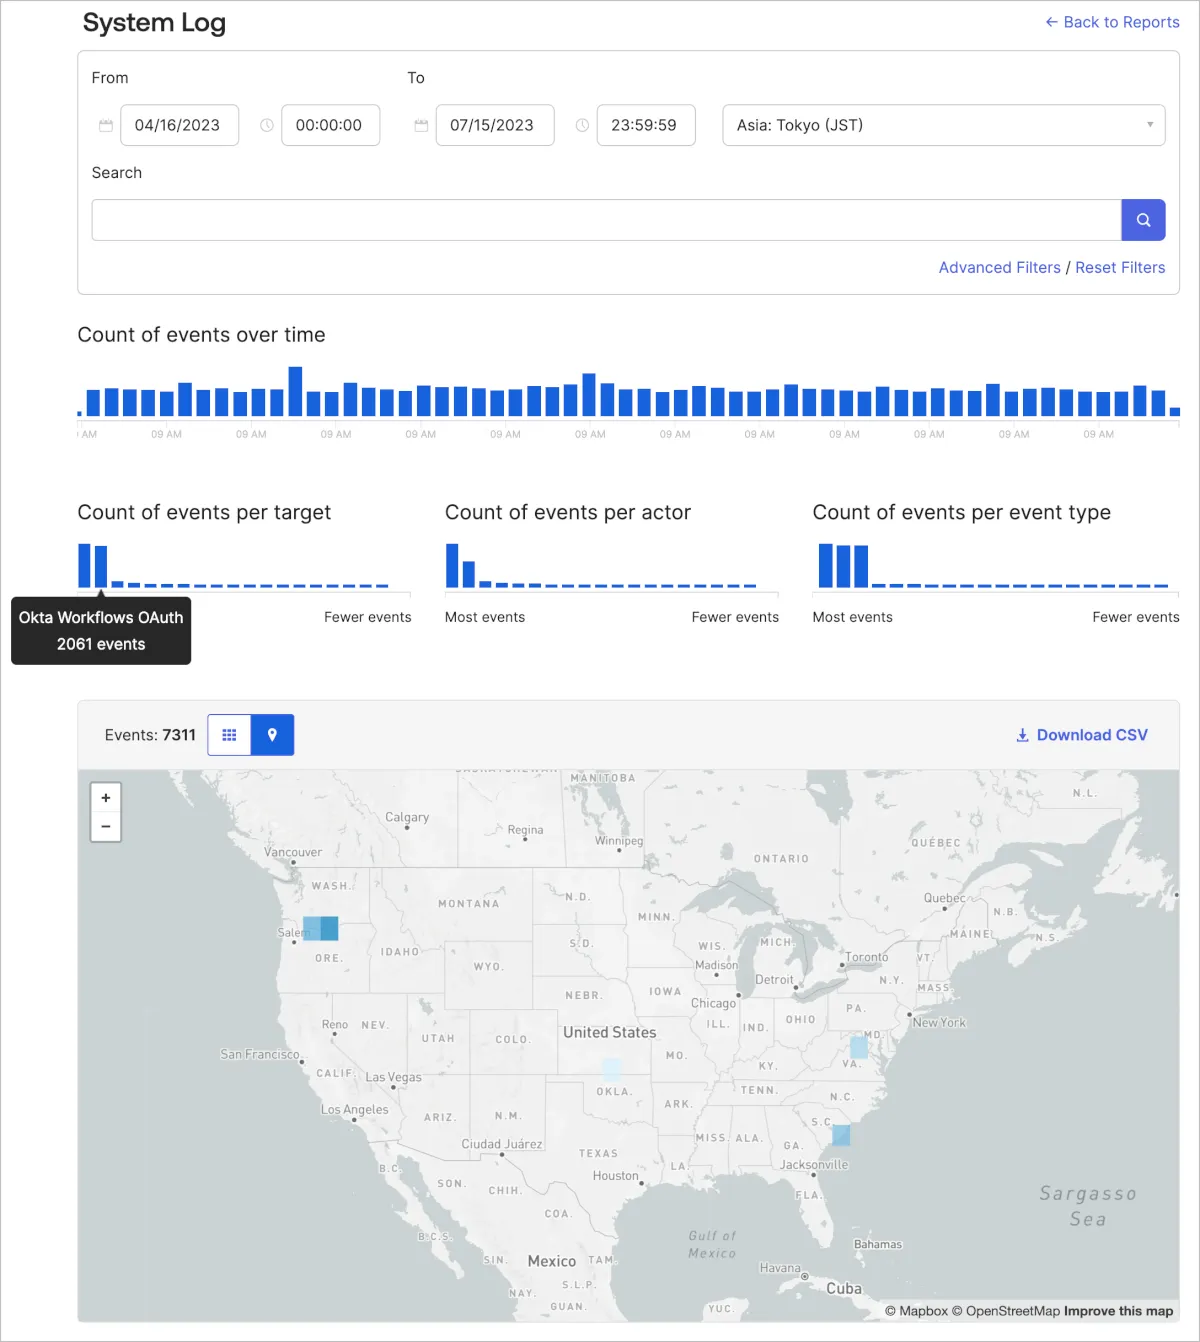Screen dimensions: 1200x1342
Task: Open the From date calendar icon
Action: pos(106,126)
